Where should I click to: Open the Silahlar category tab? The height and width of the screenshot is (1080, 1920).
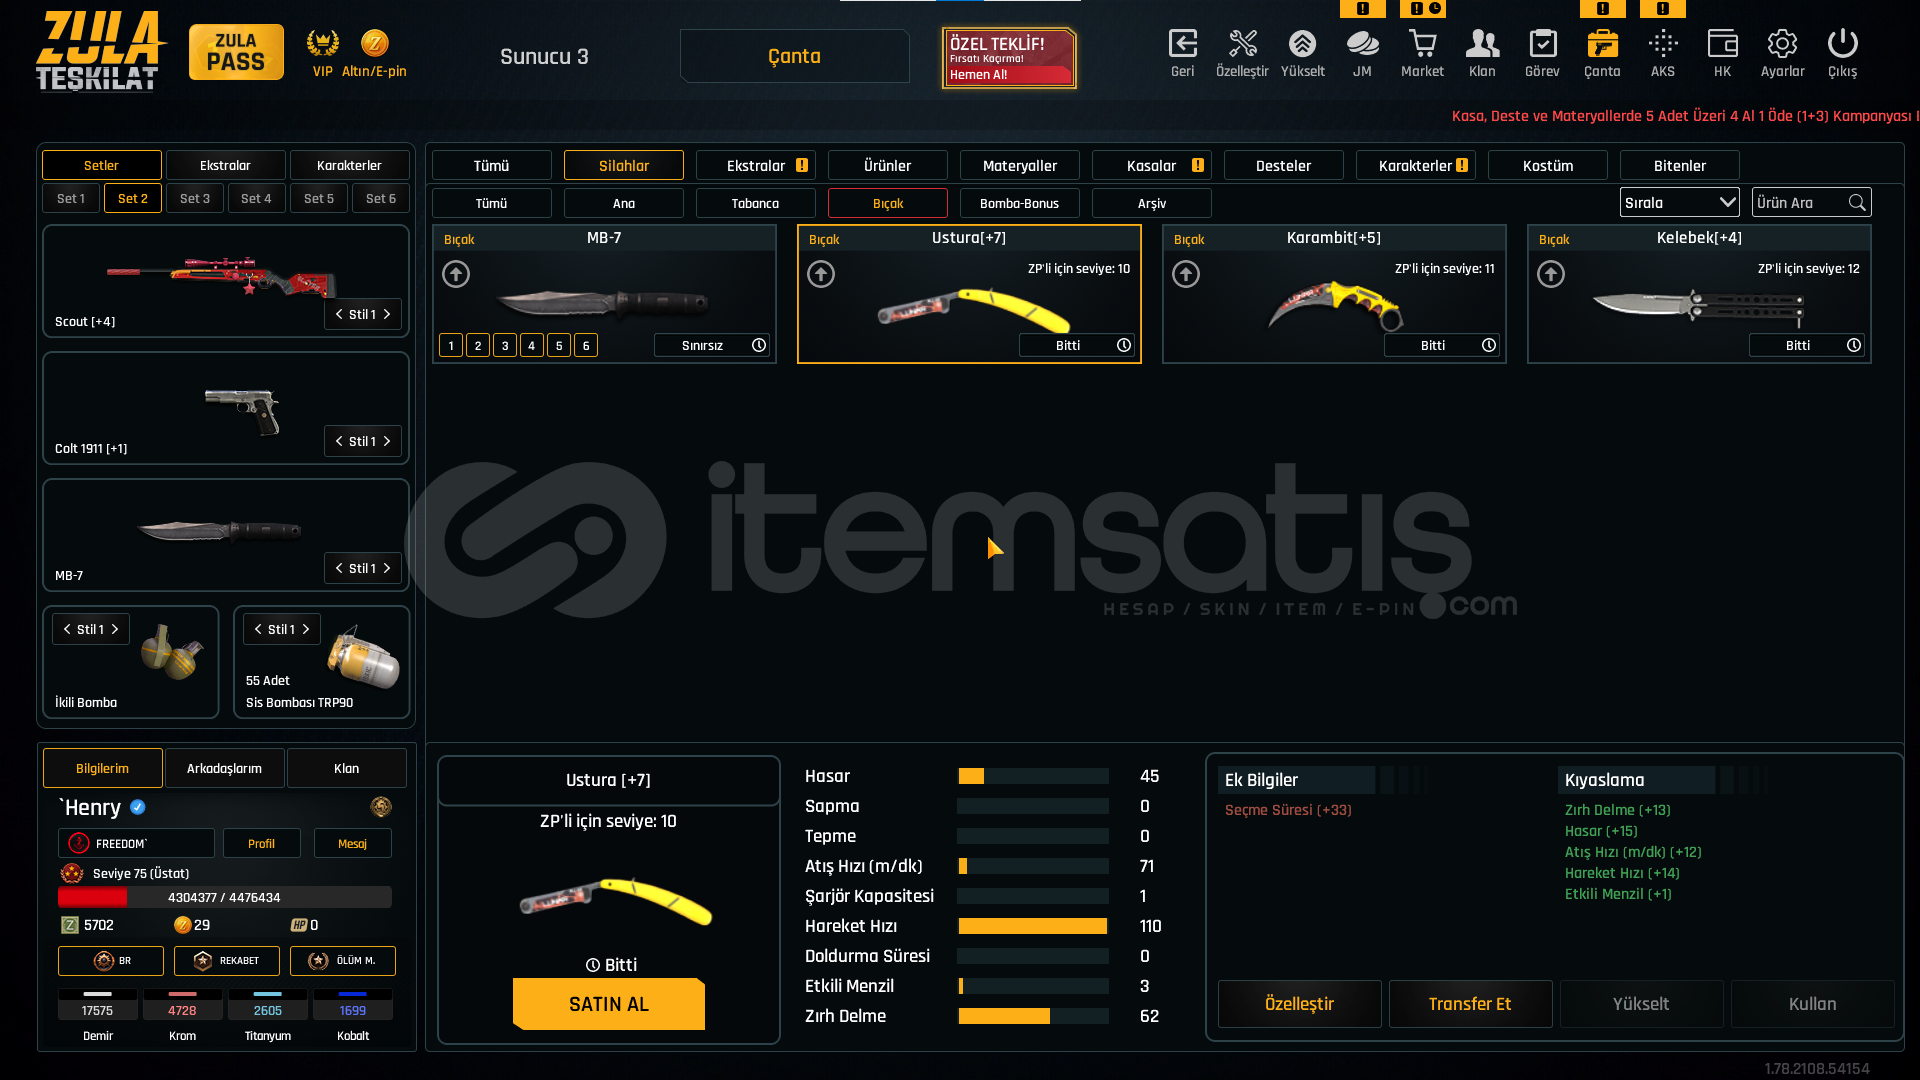(624, 165)
